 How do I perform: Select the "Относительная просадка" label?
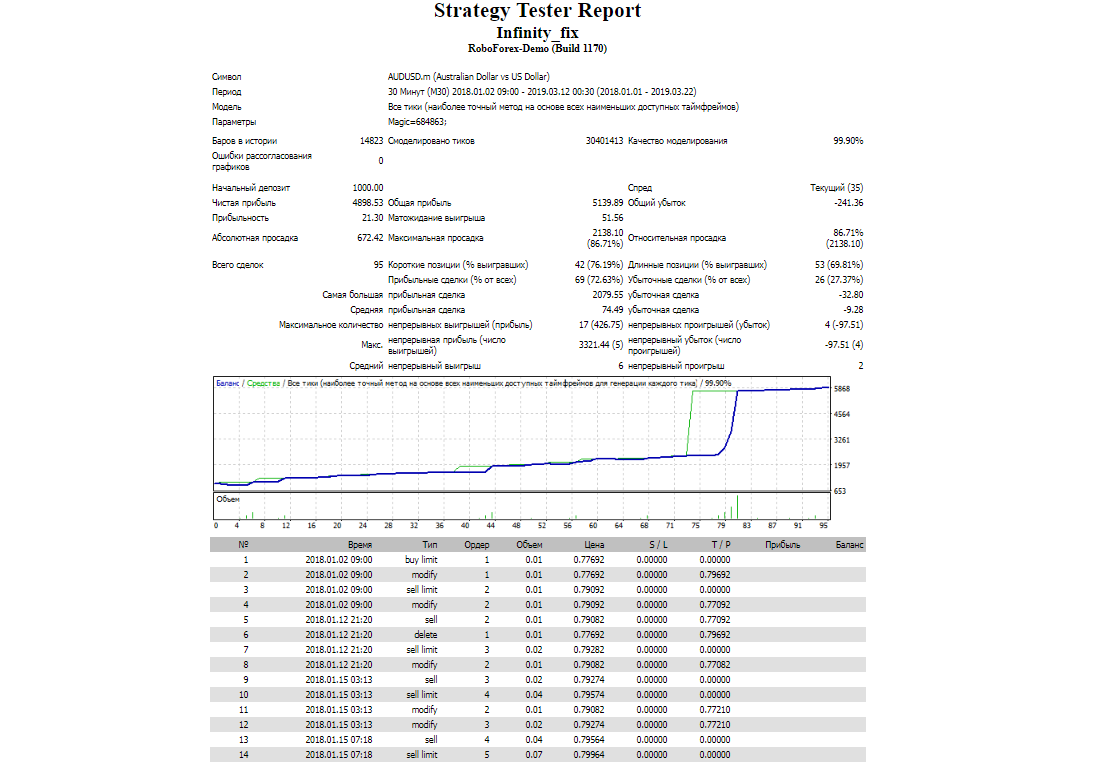coord(676,238)
